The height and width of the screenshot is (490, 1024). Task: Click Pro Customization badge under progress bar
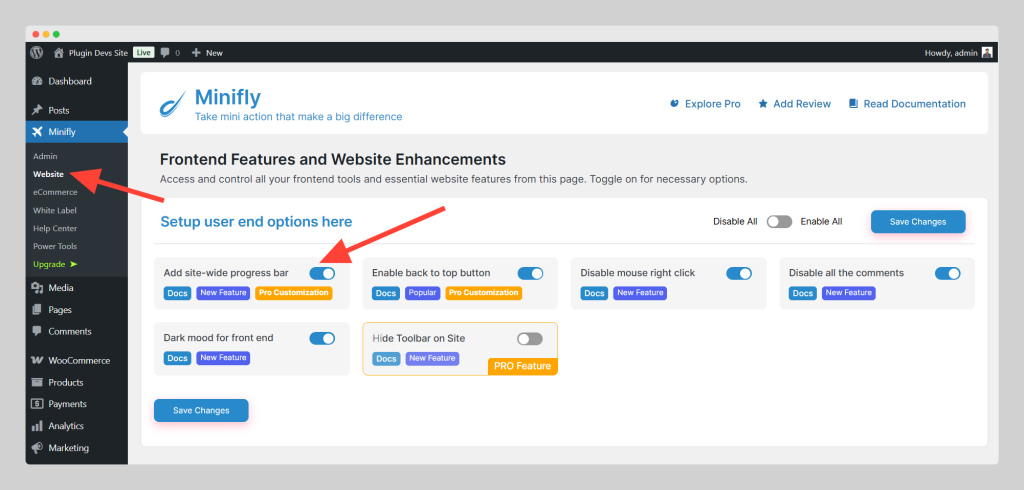294,293
